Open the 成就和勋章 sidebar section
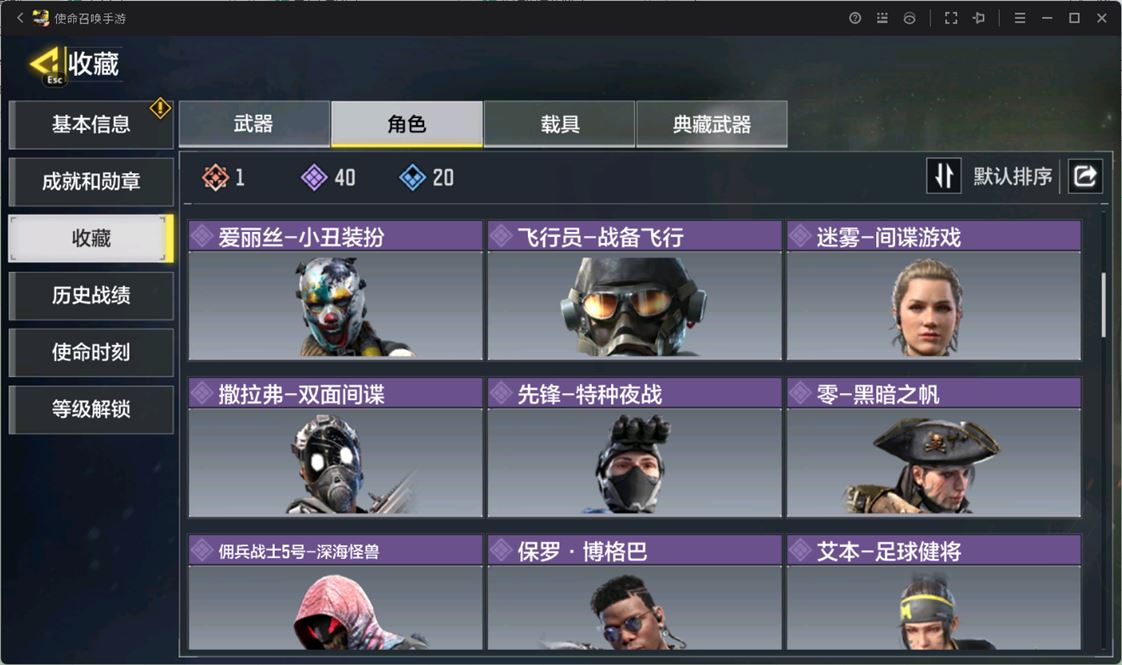This screenshot has width=1122, height=665. [x=91, y=182]
